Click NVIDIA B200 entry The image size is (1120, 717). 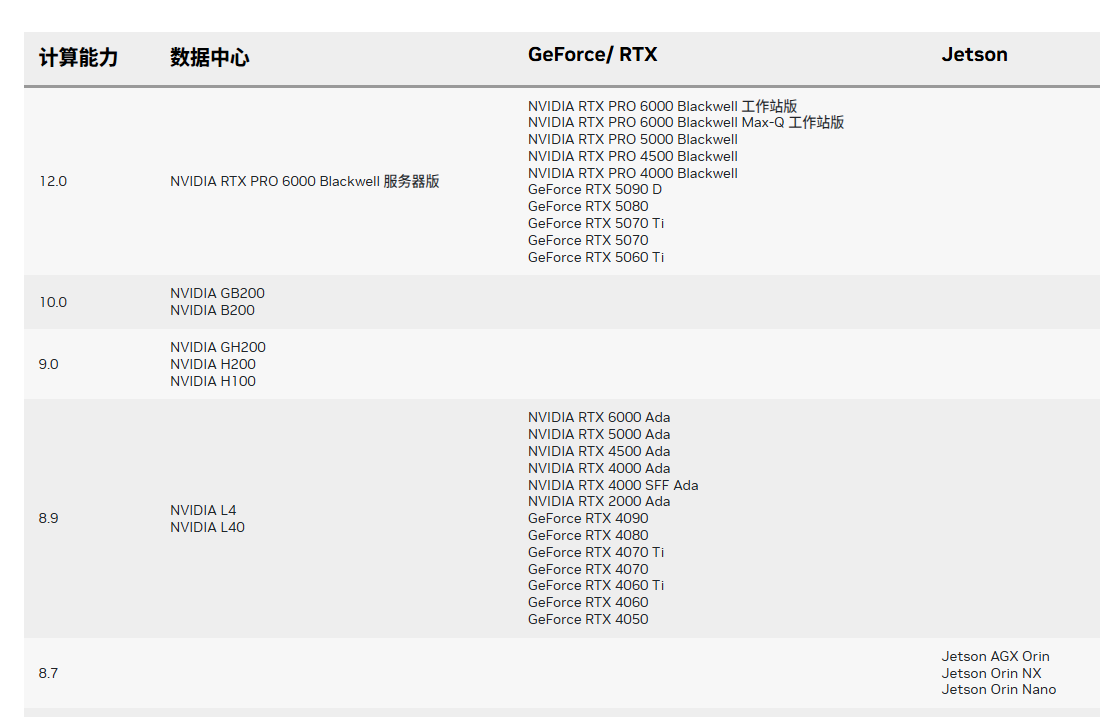coord(213,311)
